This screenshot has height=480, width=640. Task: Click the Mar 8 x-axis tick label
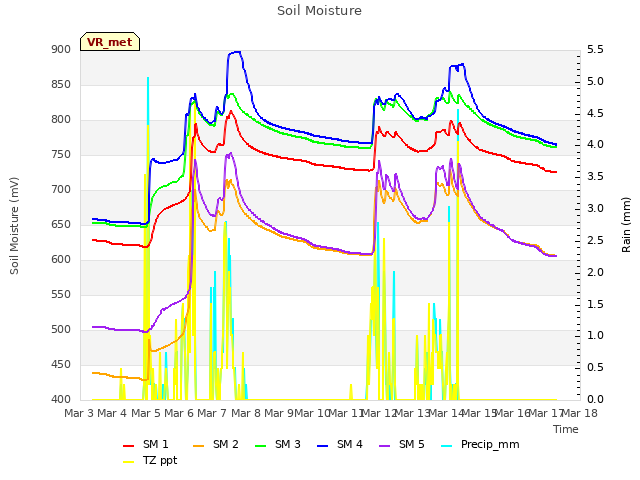(x=246, y=413)
